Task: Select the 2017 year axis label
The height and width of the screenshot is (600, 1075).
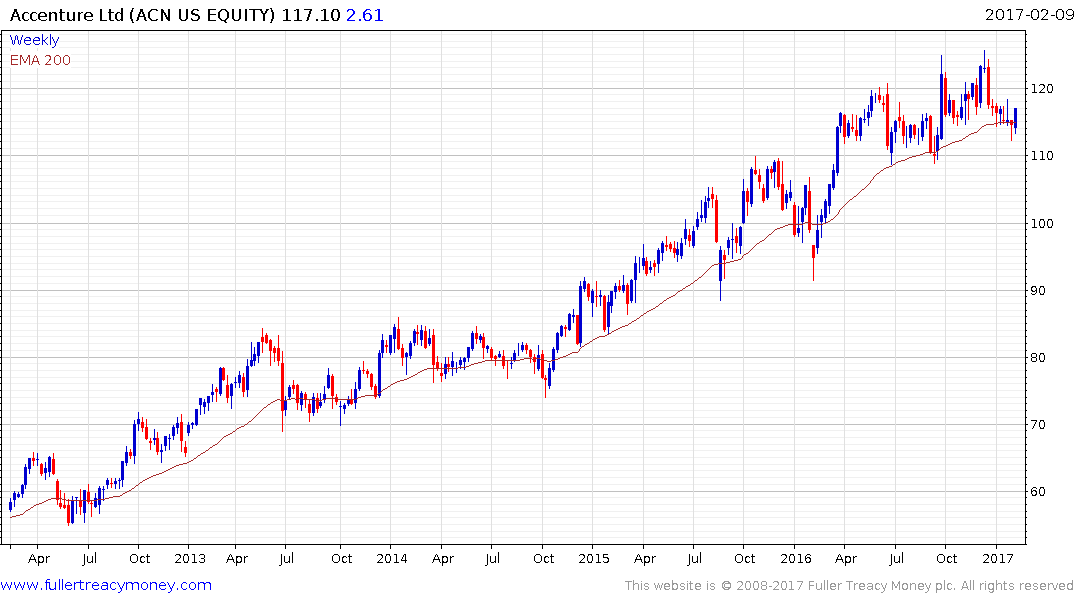Action: pos(998,558)
